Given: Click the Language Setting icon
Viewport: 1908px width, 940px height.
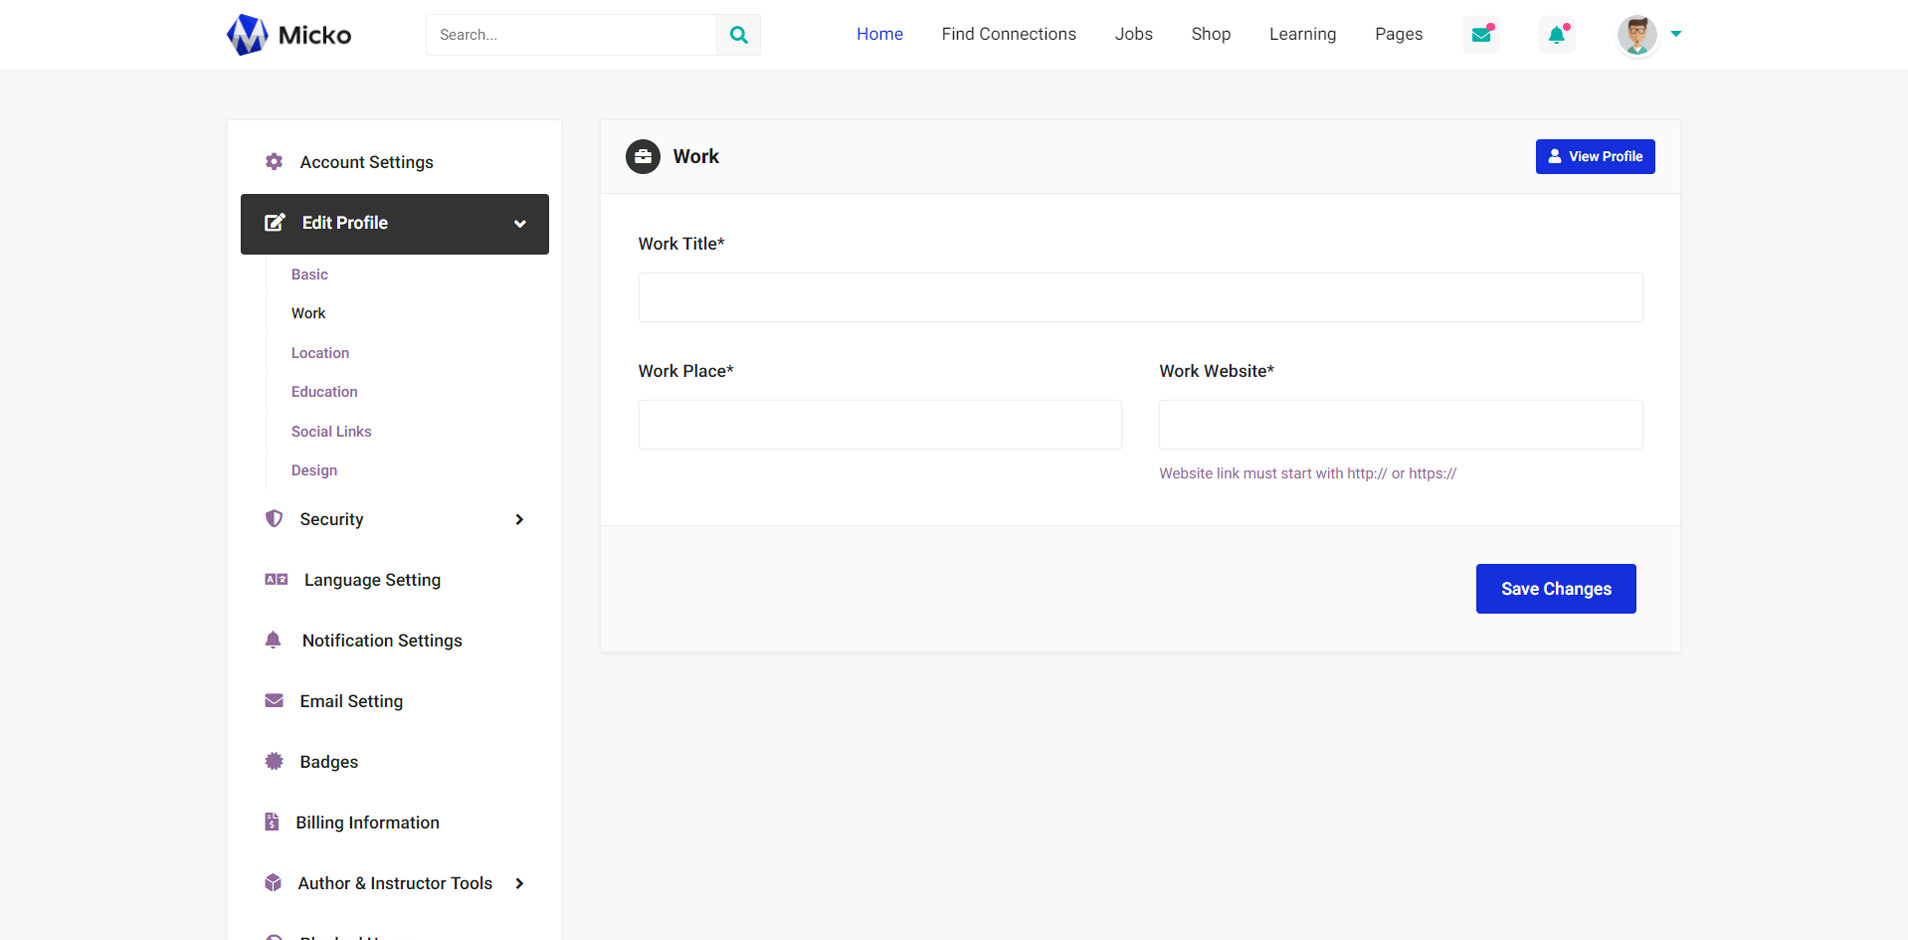Looking at the screenshot, I should [x=276, y=580].
